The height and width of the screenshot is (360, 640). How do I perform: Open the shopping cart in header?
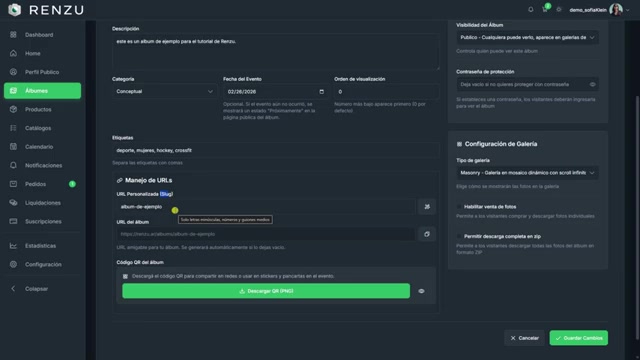tap(545, 9)
